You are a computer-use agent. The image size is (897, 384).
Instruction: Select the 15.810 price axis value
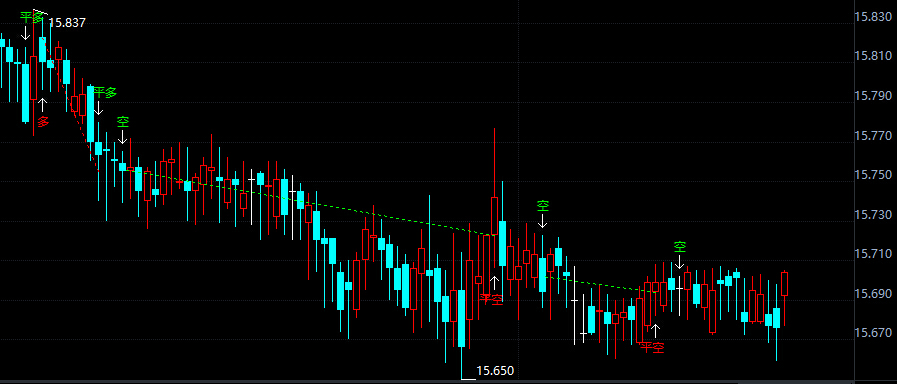coord(873,56)
